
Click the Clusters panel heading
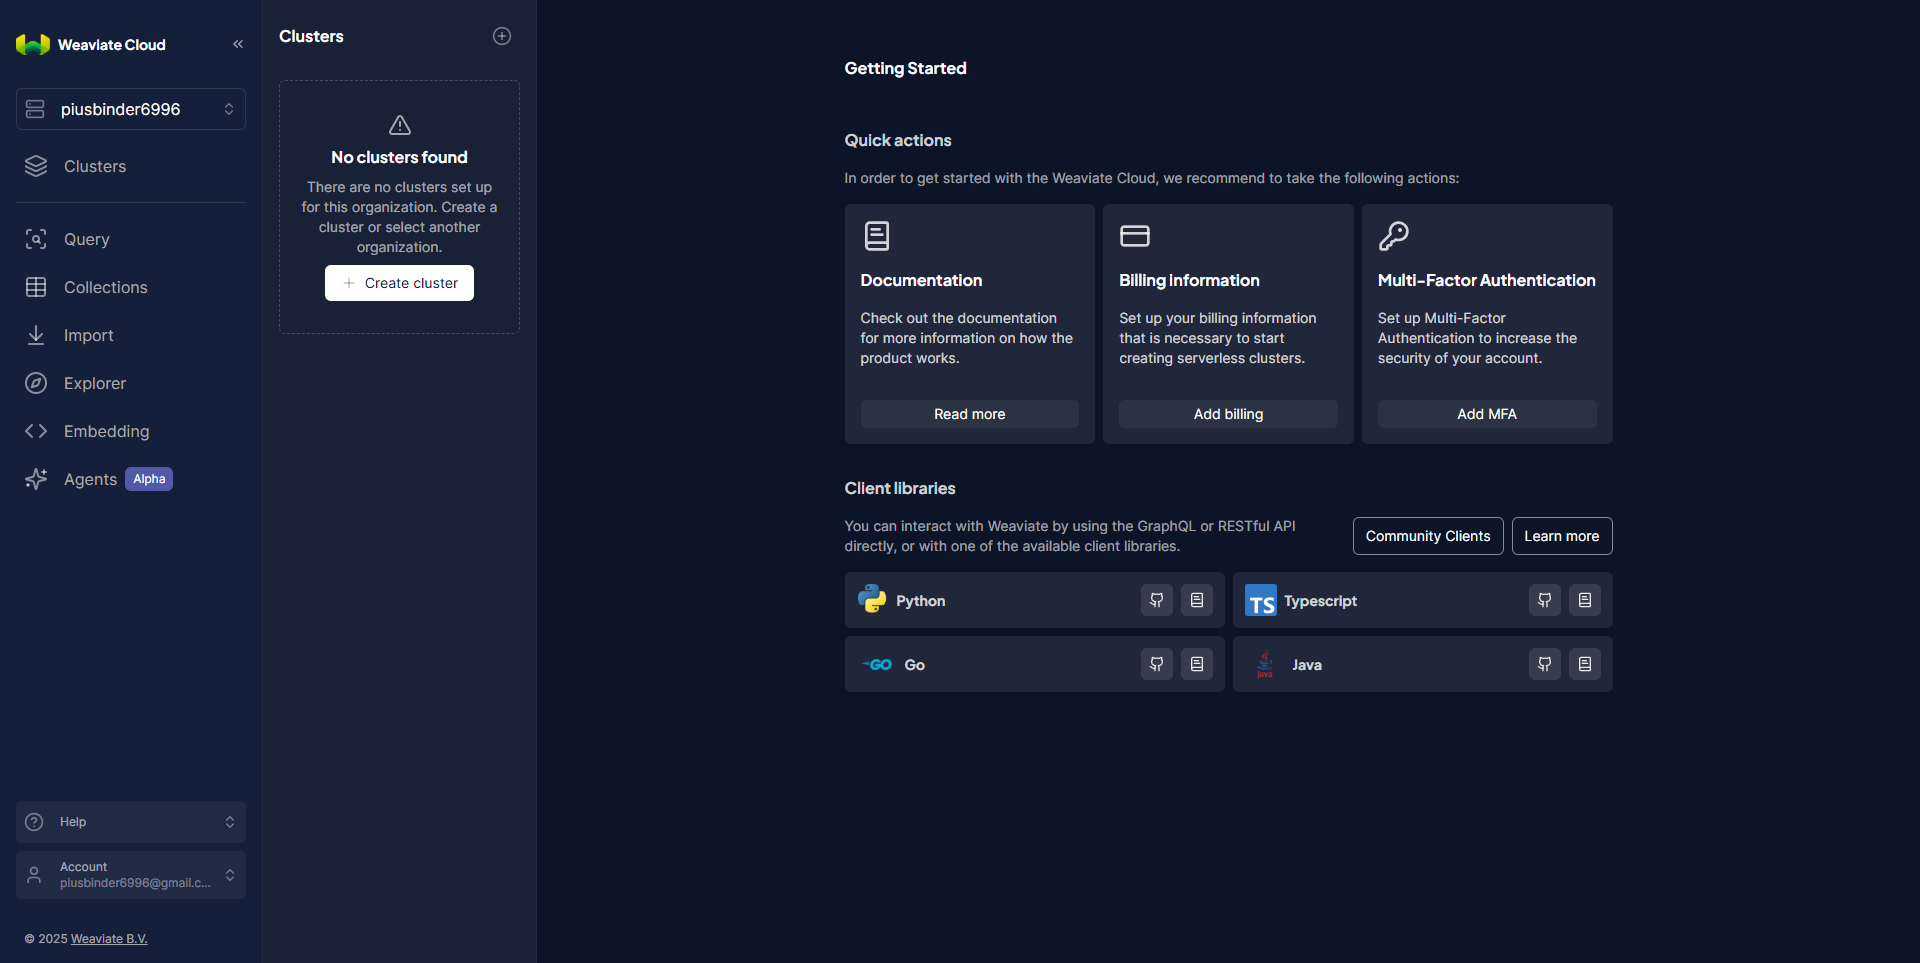tap(311, 36)
